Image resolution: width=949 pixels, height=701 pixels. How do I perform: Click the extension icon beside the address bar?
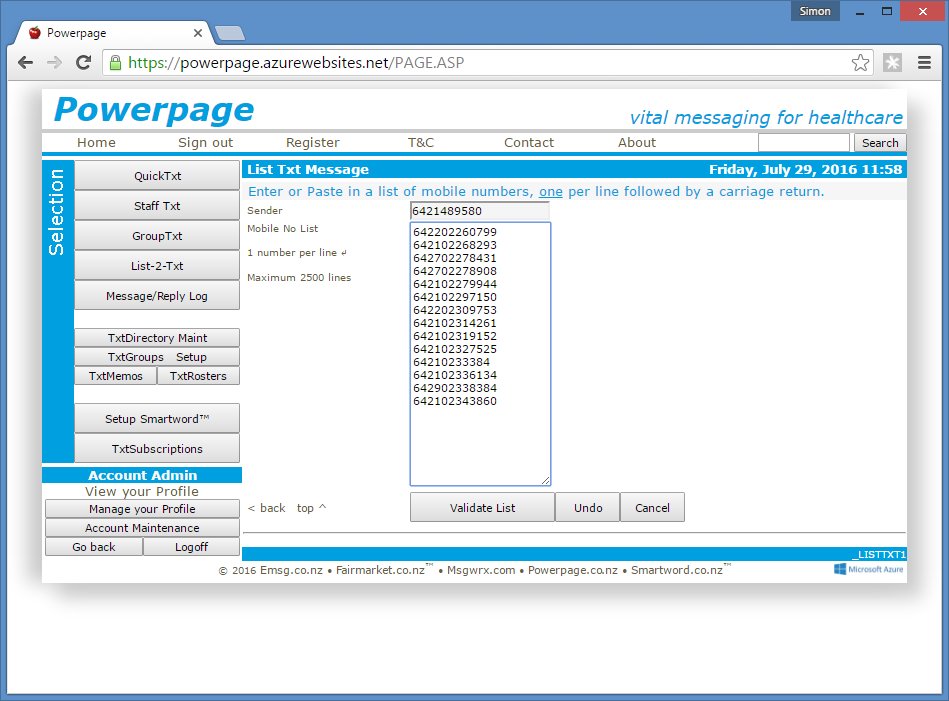click(892, 63)
